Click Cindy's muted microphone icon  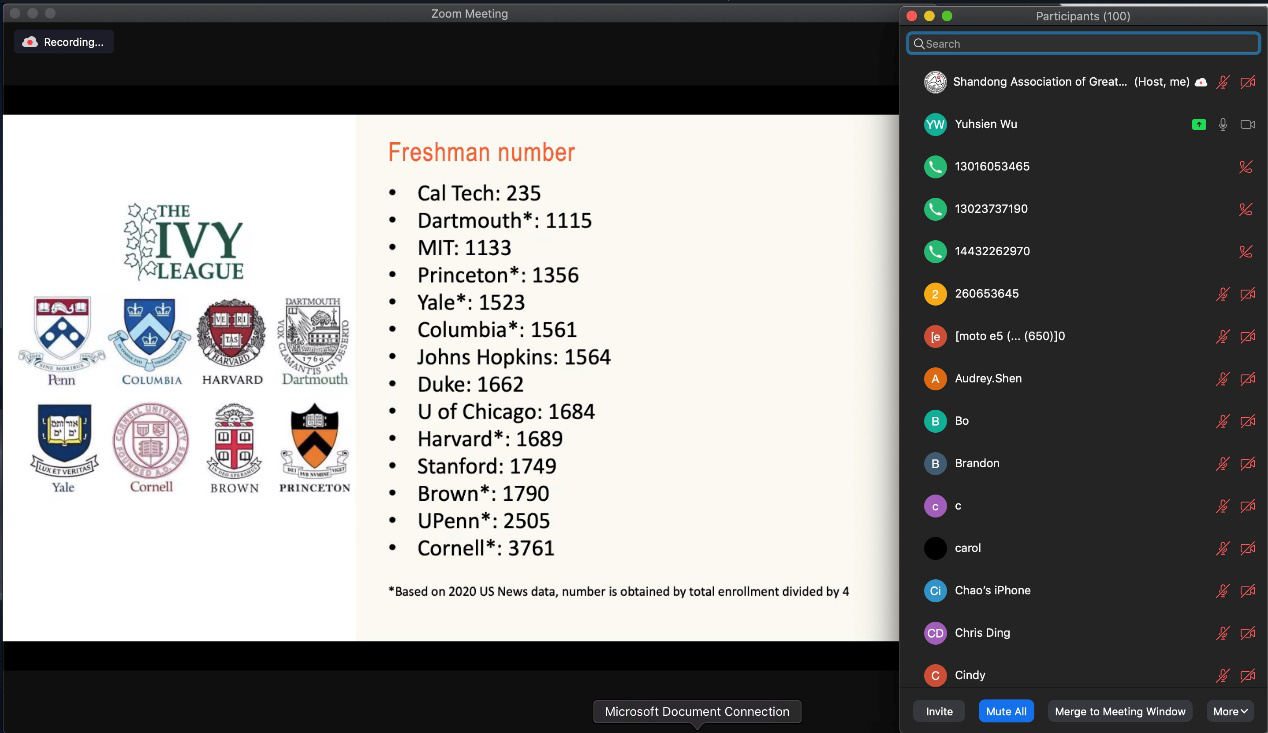[x=1222, y=675]
